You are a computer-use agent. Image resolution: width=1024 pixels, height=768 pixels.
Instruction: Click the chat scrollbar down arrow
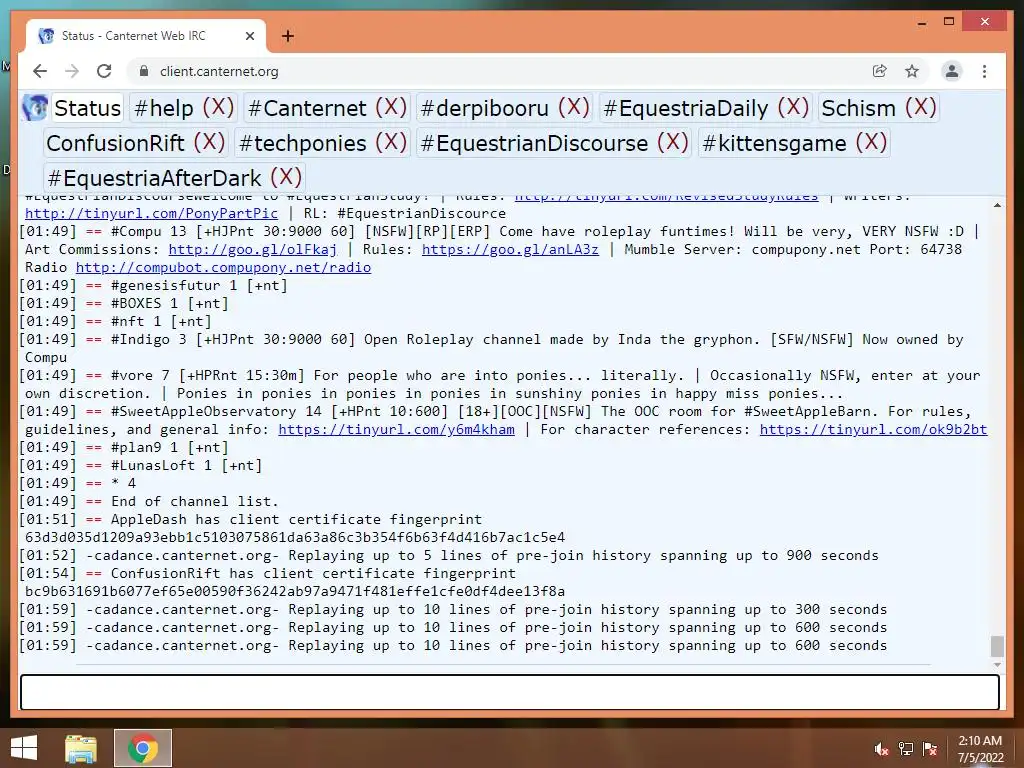click(997, 665)
